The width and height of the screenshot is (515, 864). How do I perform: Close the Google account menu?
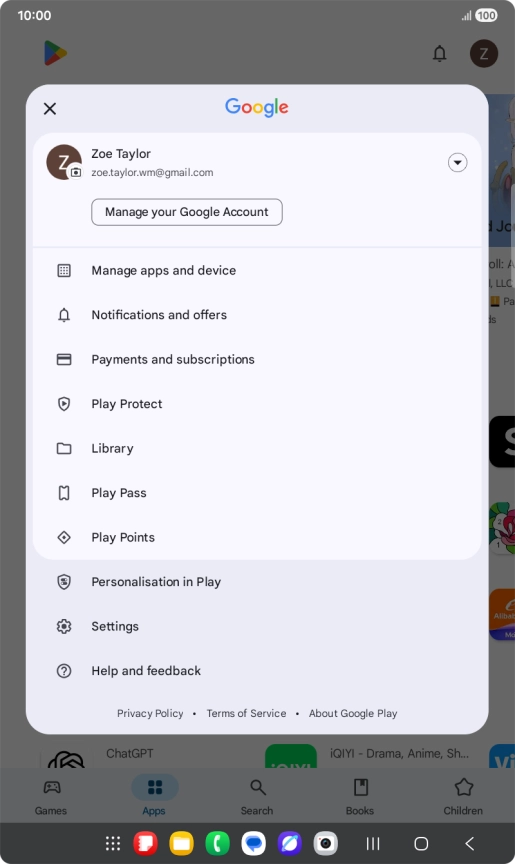point(50,109)
